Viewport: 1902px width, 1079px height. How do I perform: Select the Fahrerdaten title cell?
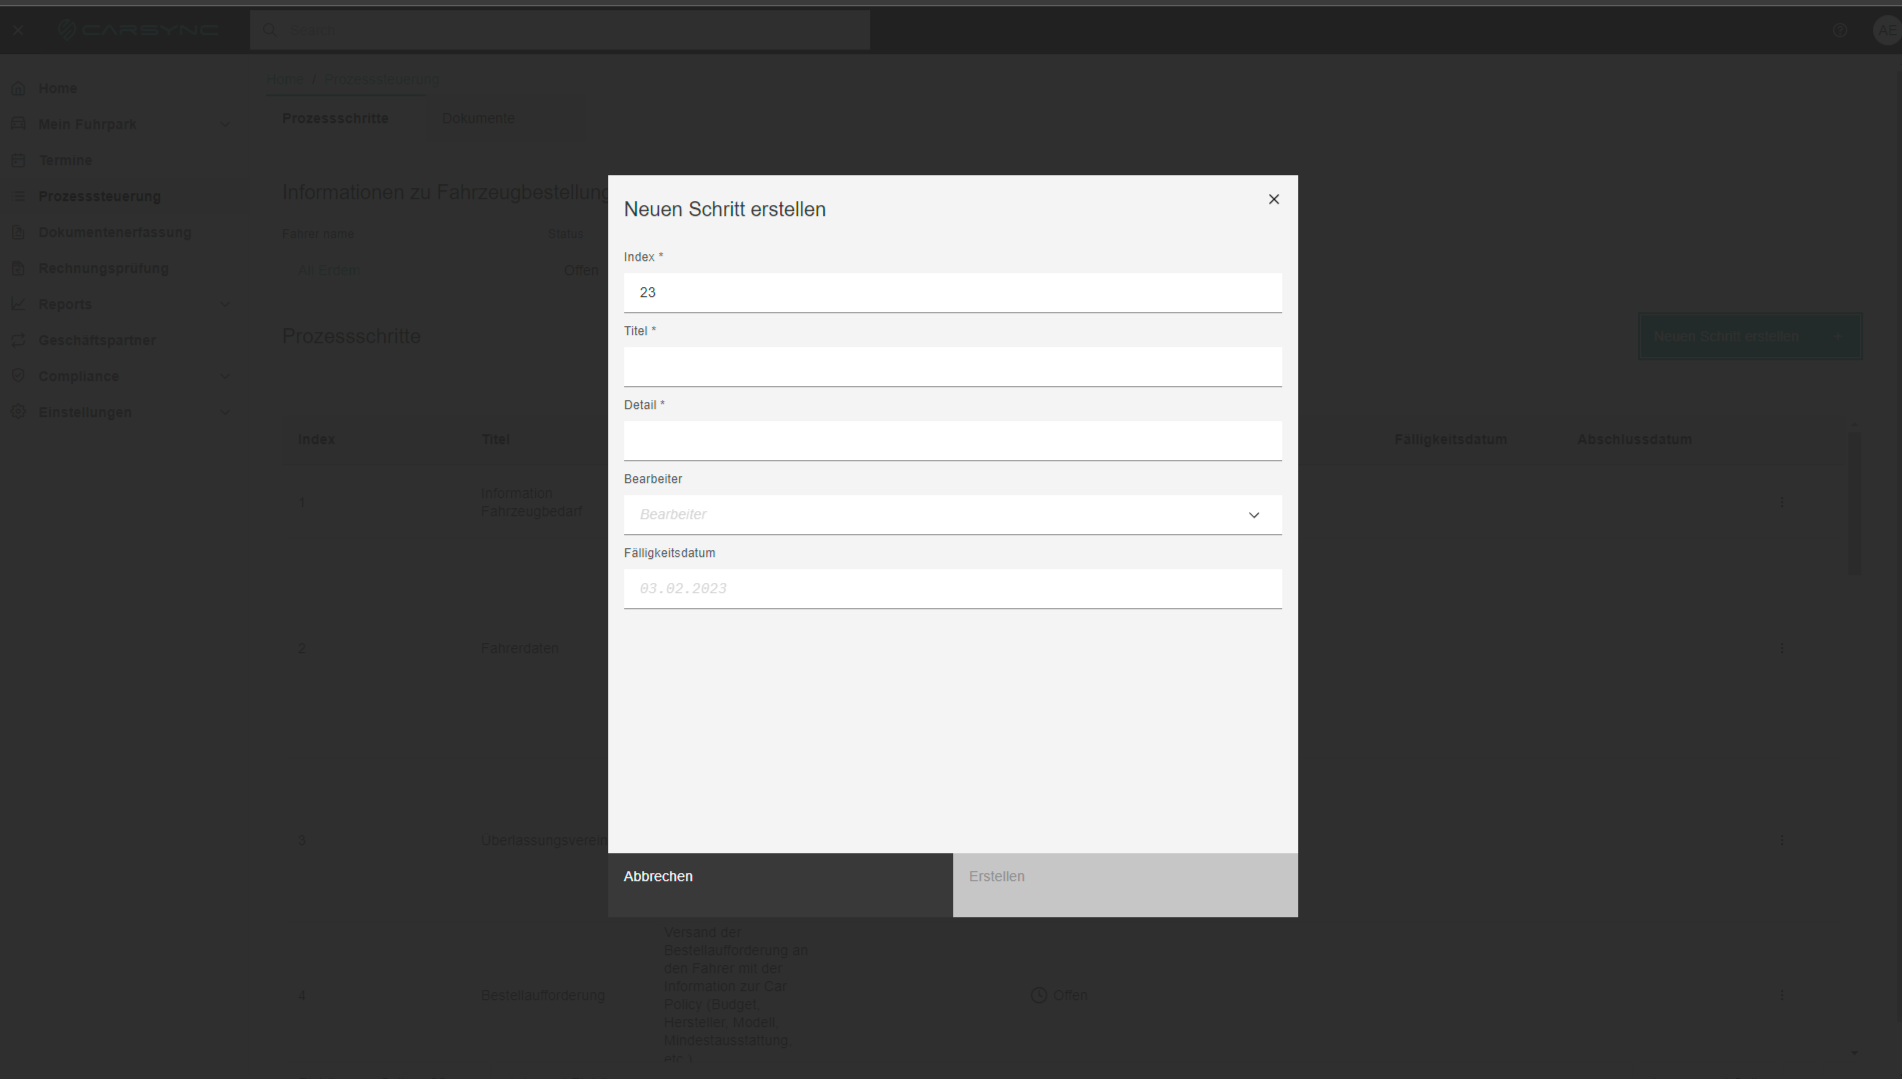click(x=519, y=648)
